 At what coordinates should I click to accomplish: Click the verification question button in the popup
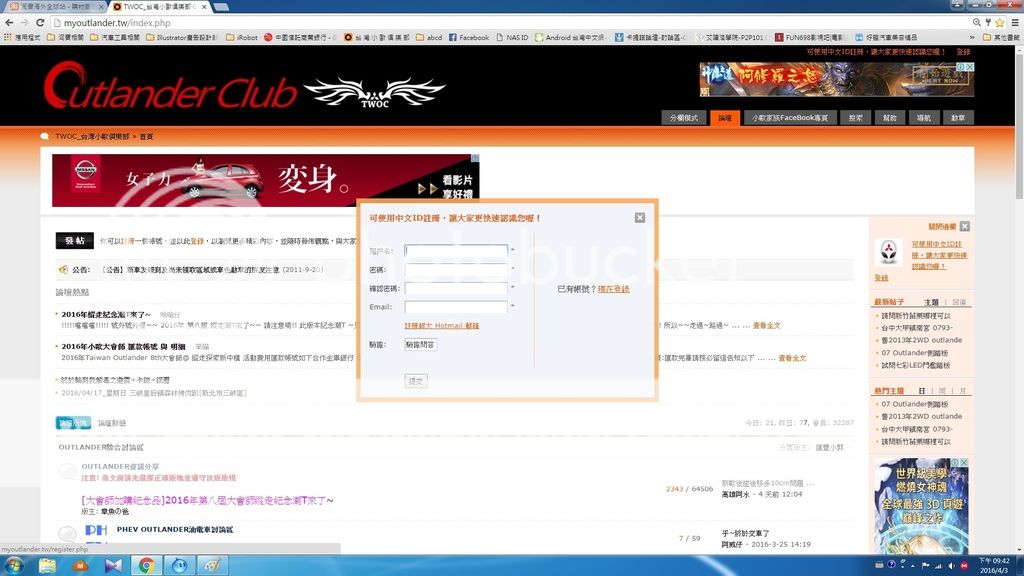420,344
